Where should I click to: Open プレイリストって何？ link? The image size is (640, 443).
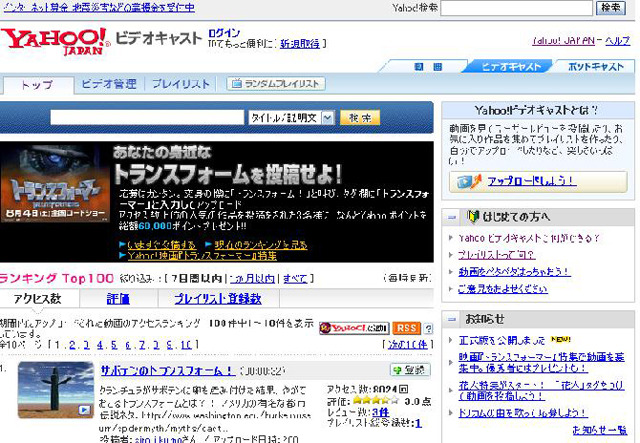tap(496, 255)
